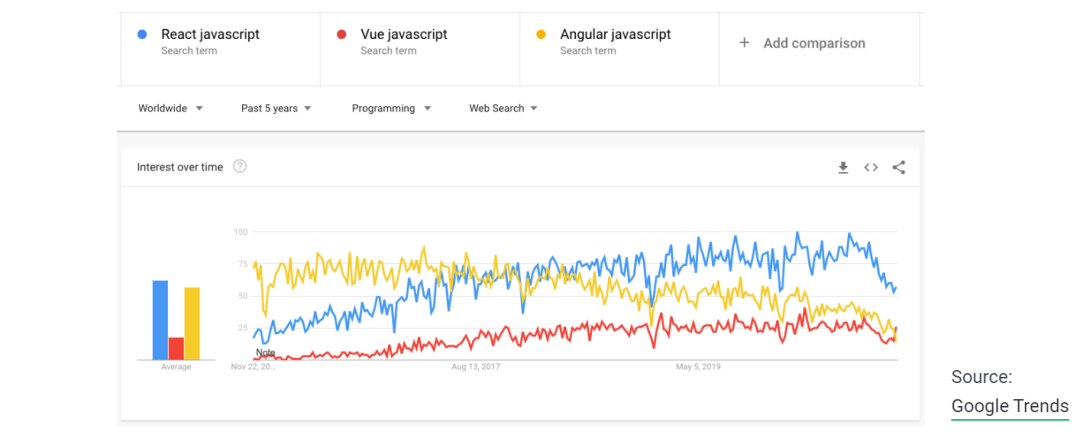Click the download chart icon
This screenshot has height=432, width=1080.
click(843, 168)
